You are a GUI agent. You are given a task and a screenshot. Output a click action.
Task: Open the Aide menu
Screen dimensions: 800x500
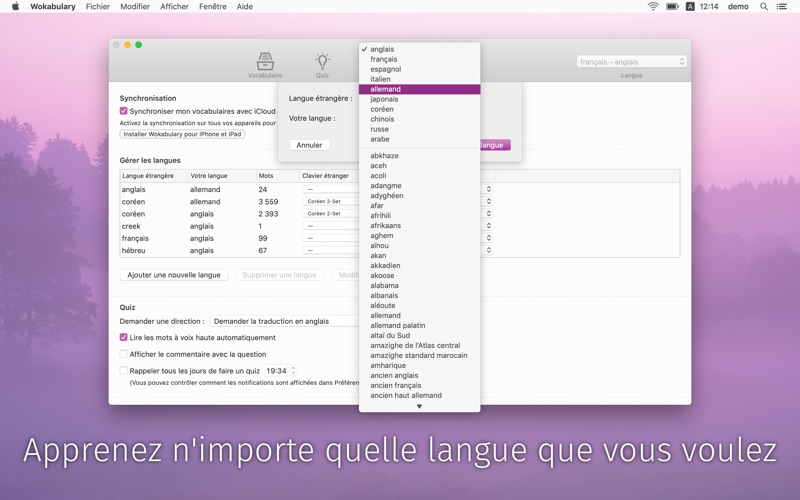pyautogui.click(x=244, y=6)
